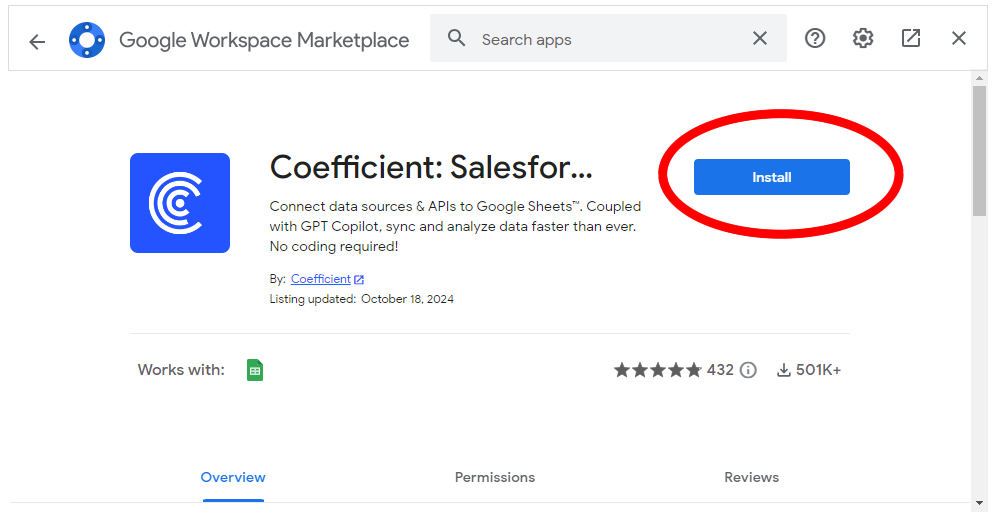1001x524 pixels.
Task: Switch to the Permissions tab
Action: click(495, 477)
